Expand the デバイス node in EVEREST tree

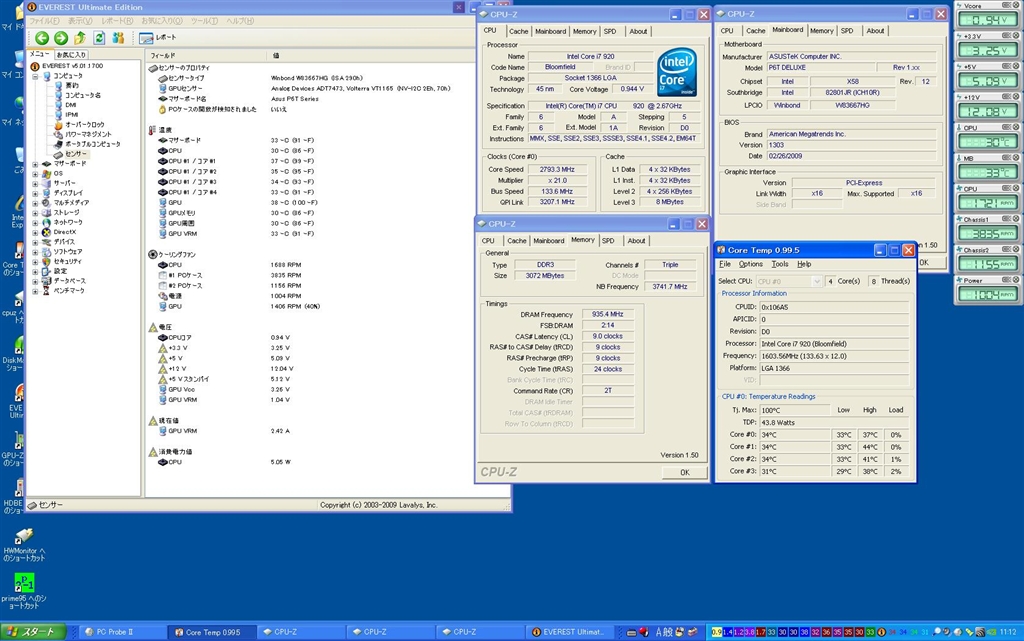click(35, 243)
